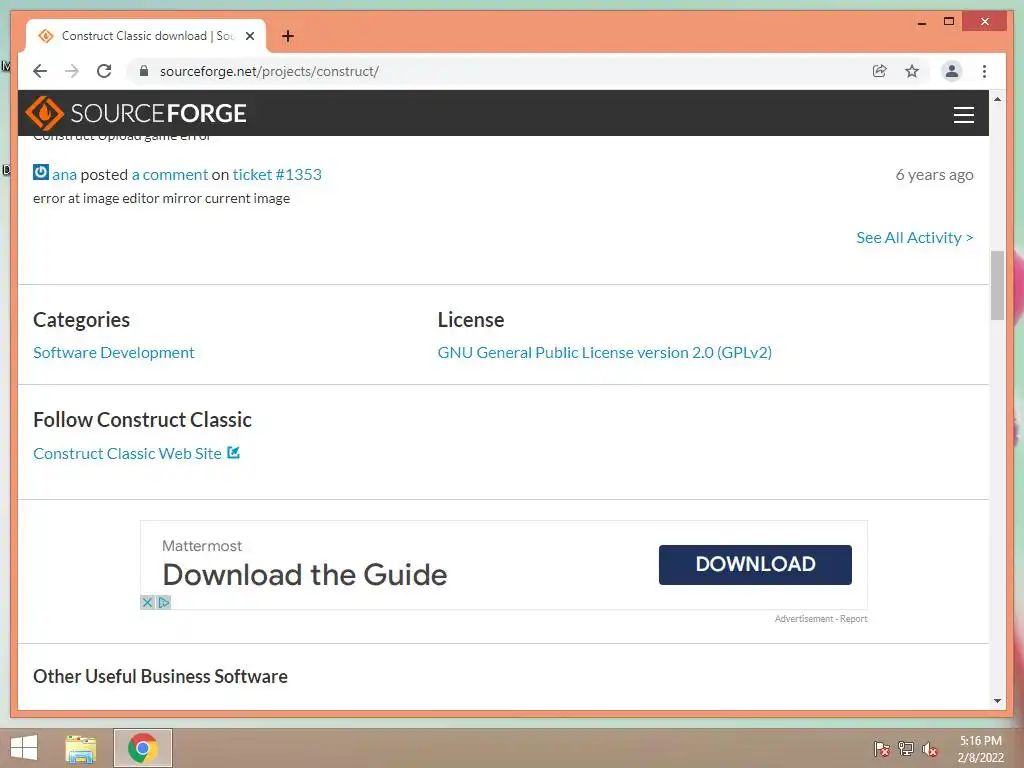This screenshot has height=768, width=1024.
Task: Click the 'Other Useful Business Software' heading
Action: pos(160,676)
